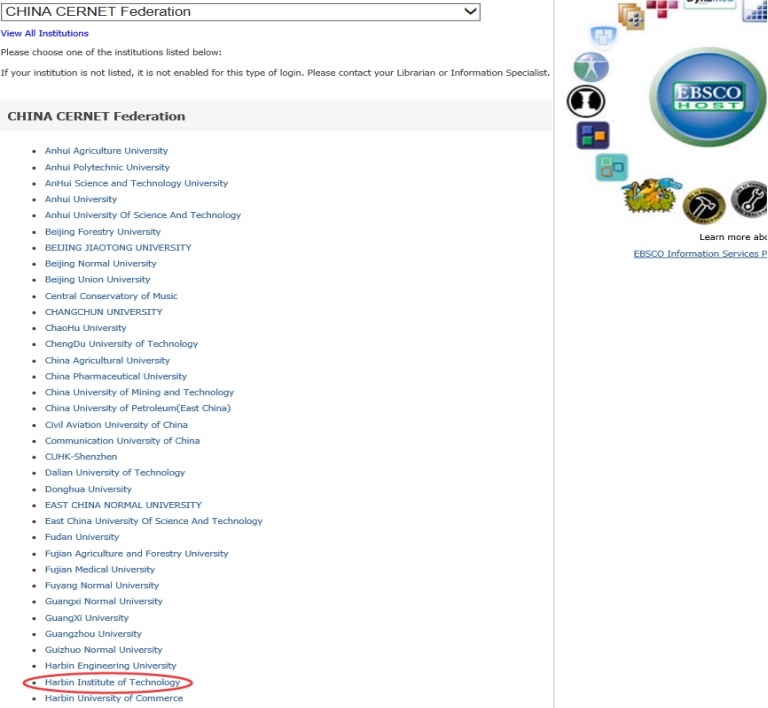Image resolution: width=768 pixels, height=708 pixels.
Task: Open the EBSCO Information Services link
Action: (700, 254)
